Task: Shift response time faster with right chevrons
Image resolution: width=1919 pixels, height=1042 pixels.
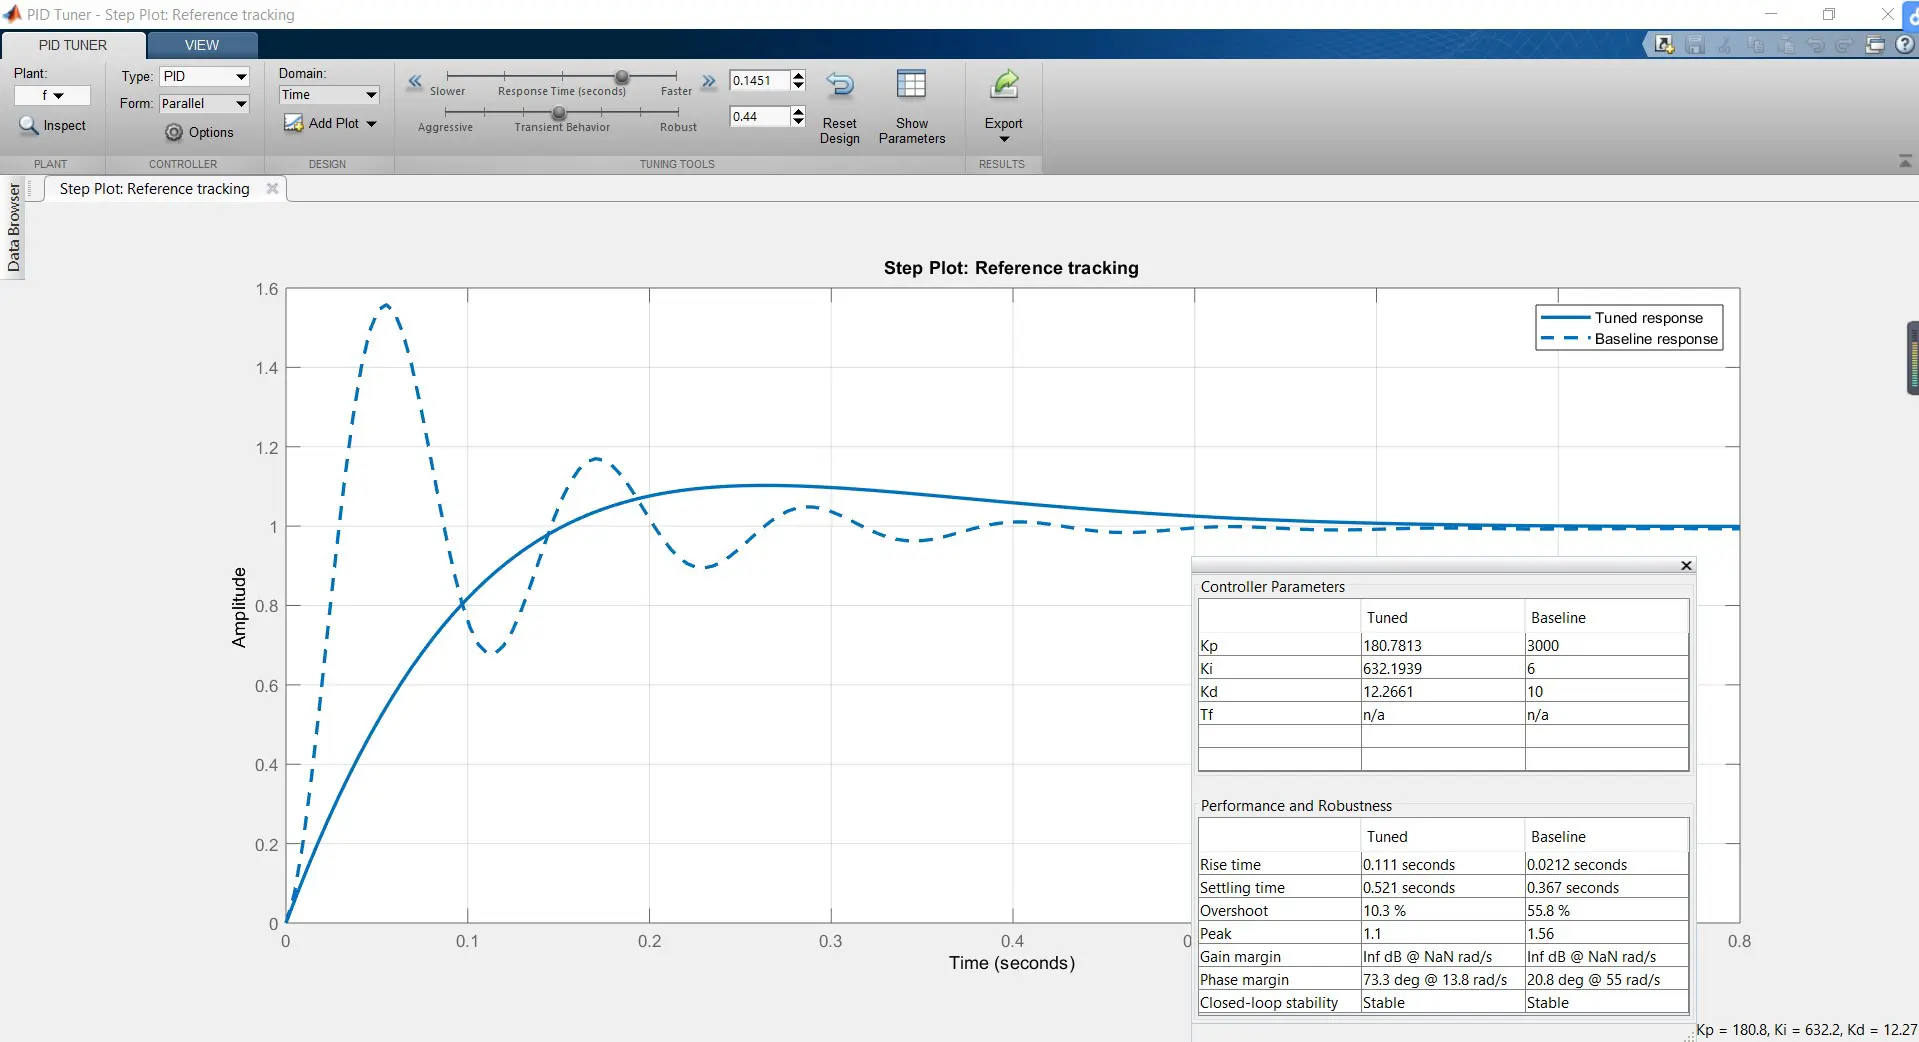Action: tap(709, 82)
